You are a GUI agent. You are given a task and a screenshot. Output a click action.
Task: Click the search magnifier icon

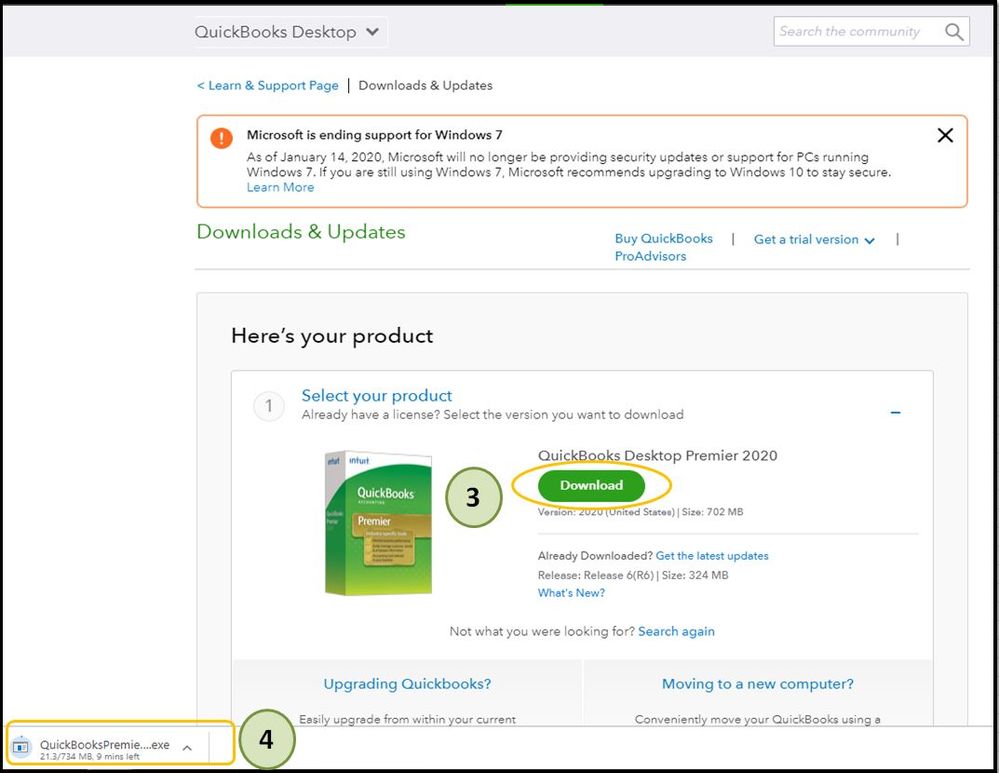[954, 32]
